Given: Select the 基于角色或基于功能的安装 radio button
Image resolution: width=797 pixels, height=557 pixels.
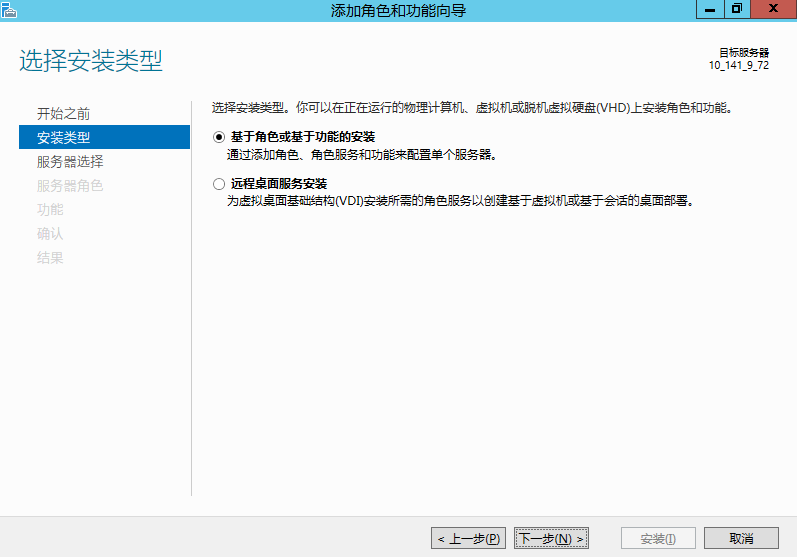Looking at the screenshot, I should pos(219,136).
